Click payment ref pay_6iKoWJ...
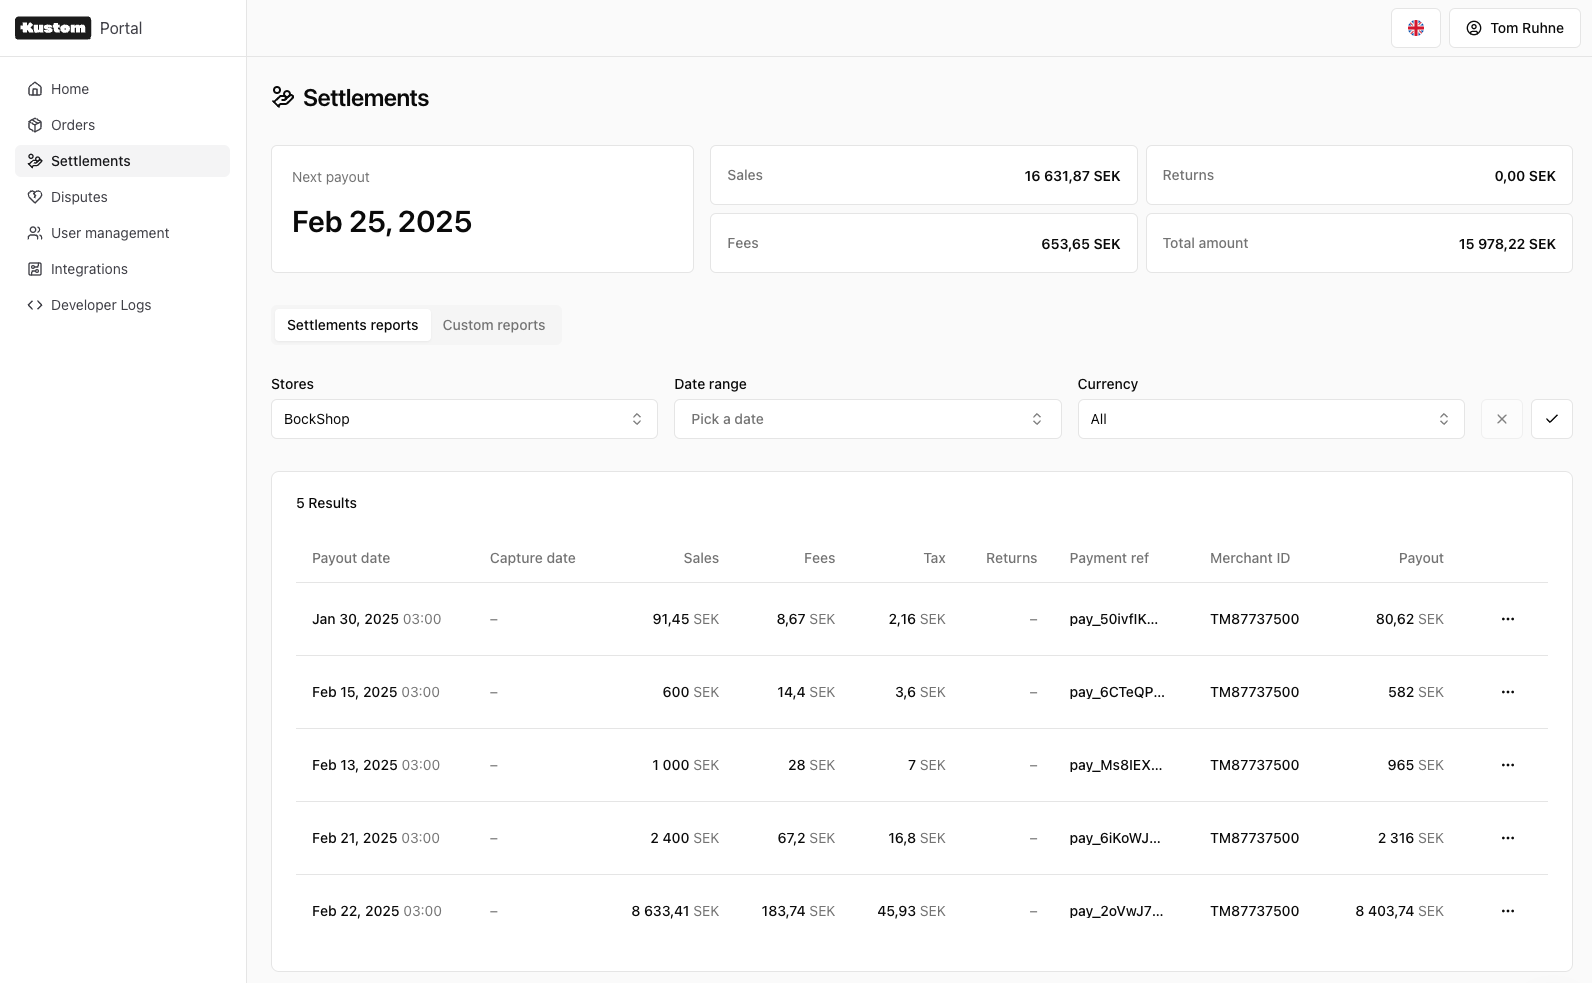Viewport: 1592px width, 983px height. [1115, 838]
